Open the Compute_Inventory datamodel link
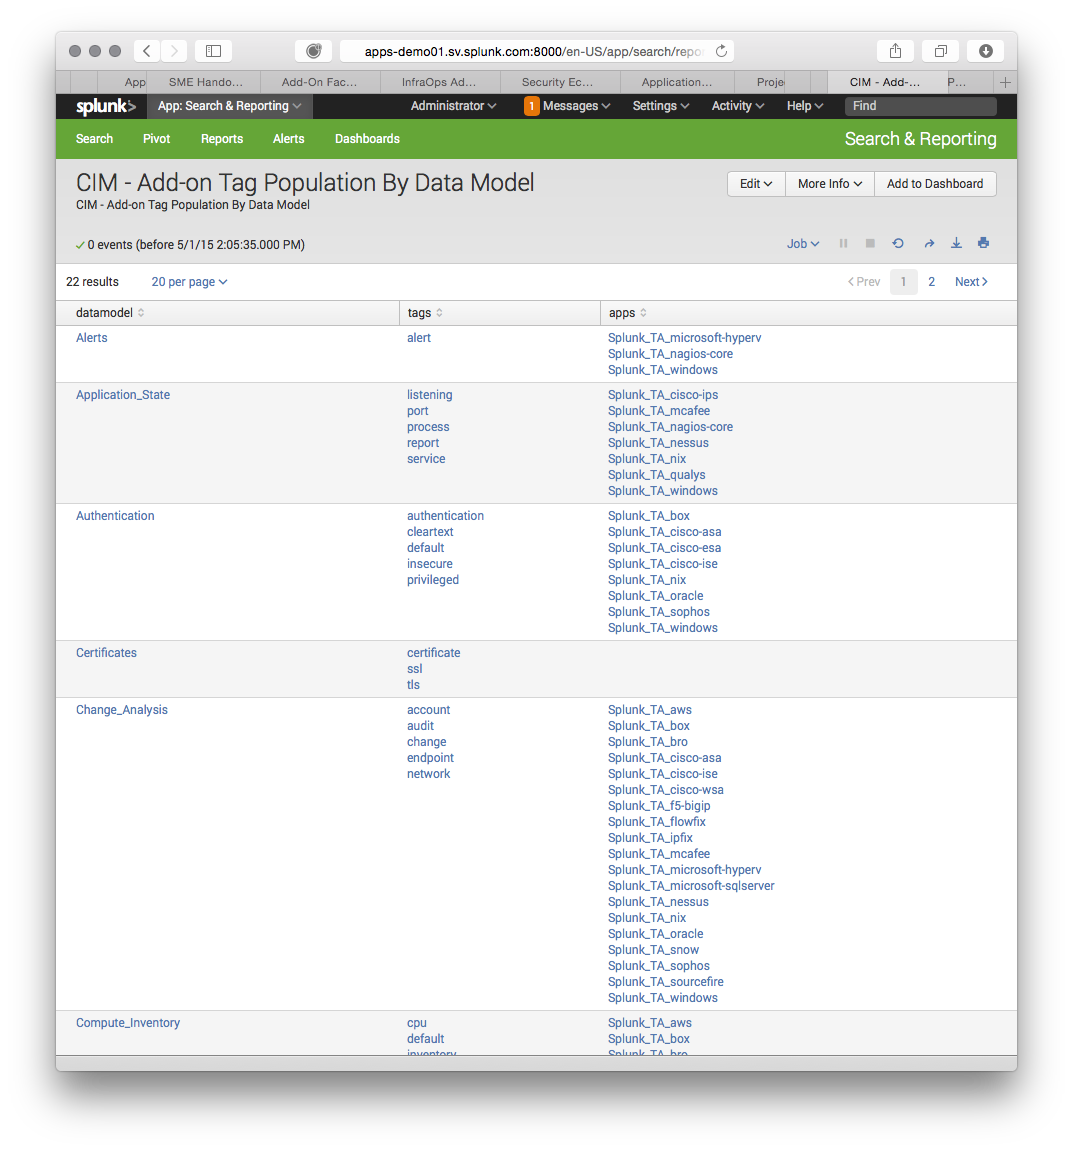 [x=128, y=1023]
